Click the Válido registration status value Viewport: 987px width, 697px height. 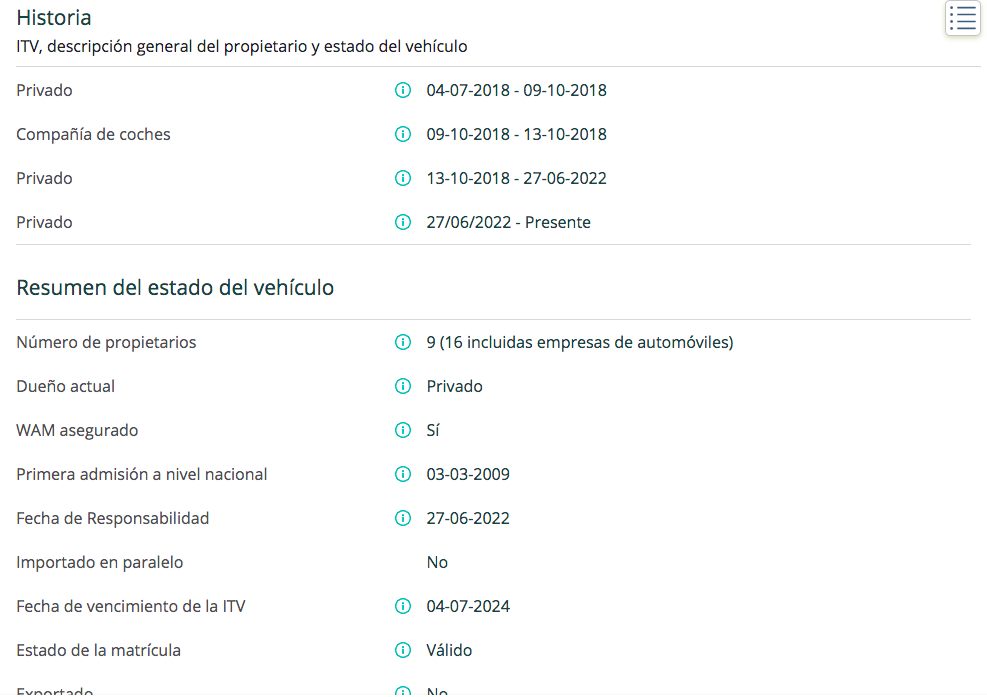point(449,650)
